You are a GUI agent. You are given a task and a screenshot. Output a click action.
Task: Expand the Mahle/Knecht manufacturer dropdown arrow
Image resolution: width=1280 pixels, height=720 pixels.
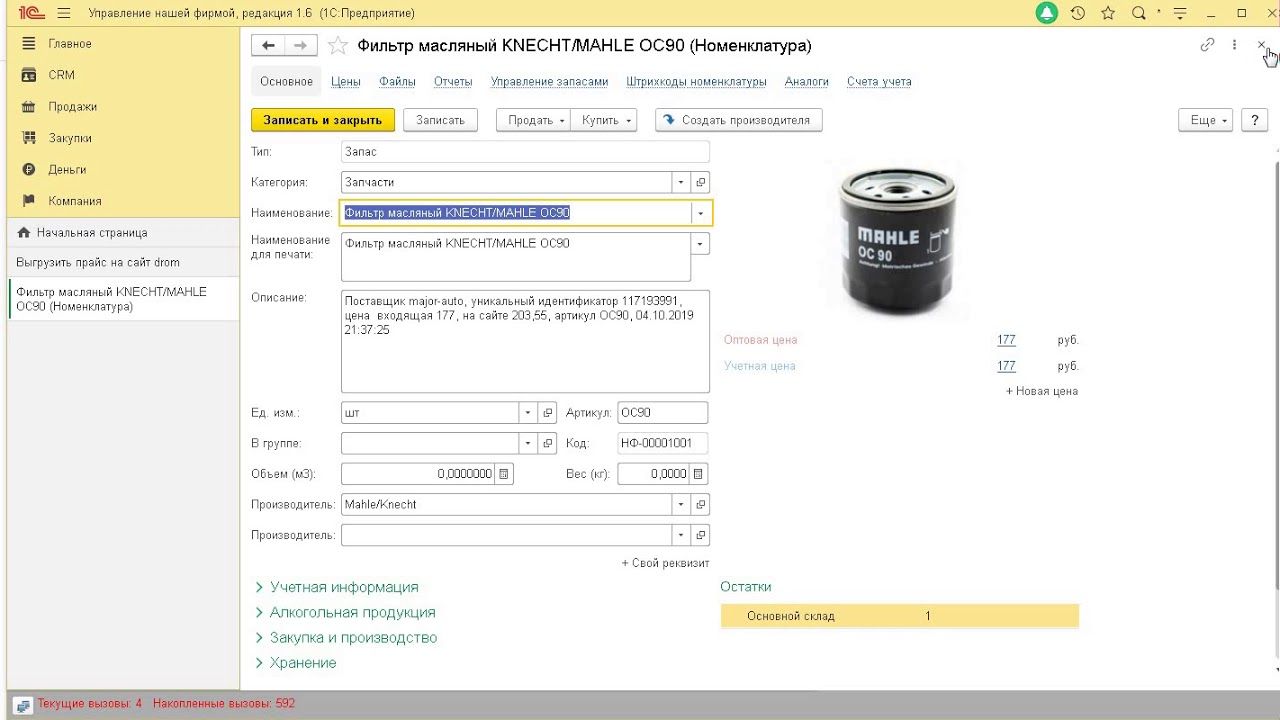pyautogui.click(x=681, y=505)
